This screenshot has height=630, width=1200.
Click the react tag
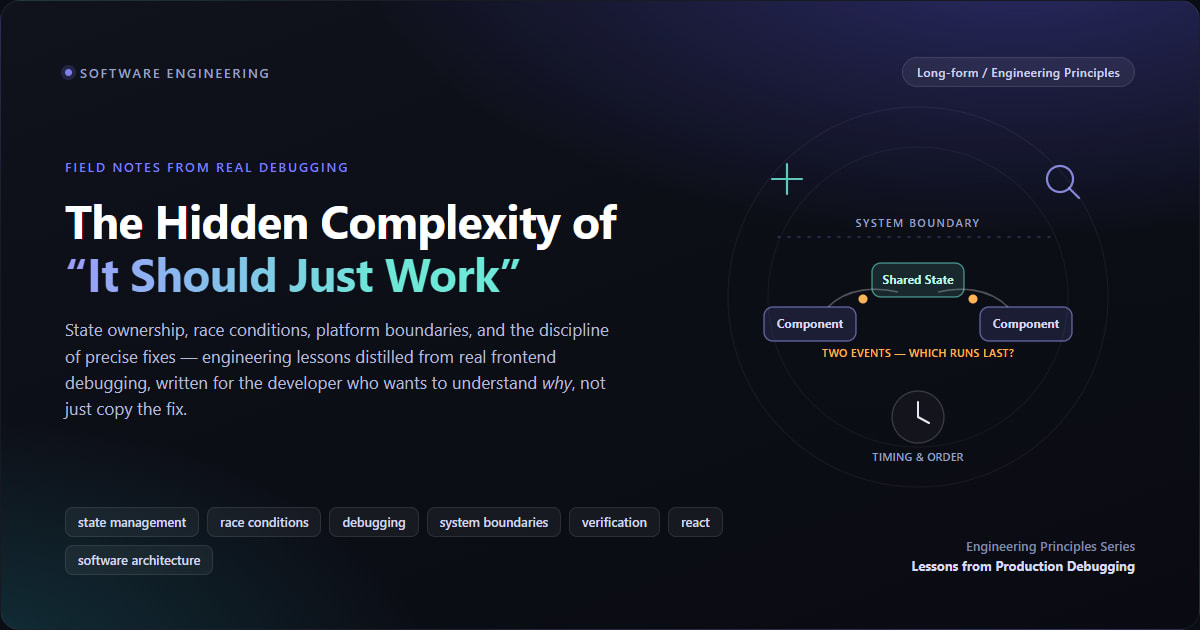pos(695,522)
